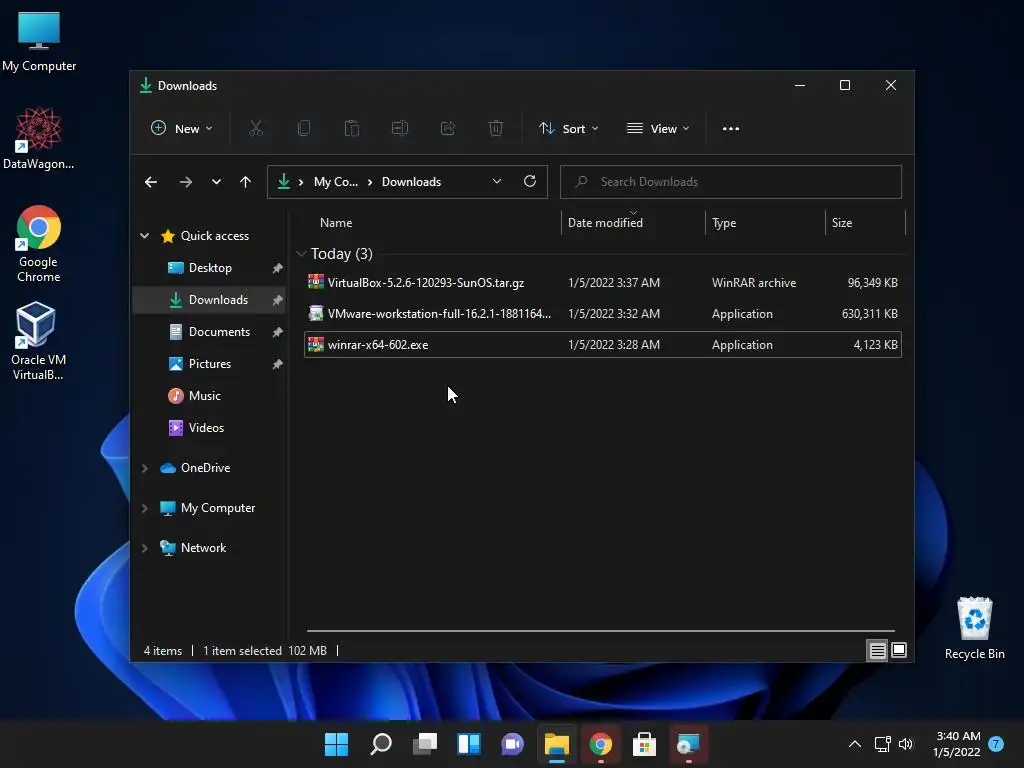The image size is (1024, 768).
Task: Open the Recycle Bin
Action: (x=974, y=628)
